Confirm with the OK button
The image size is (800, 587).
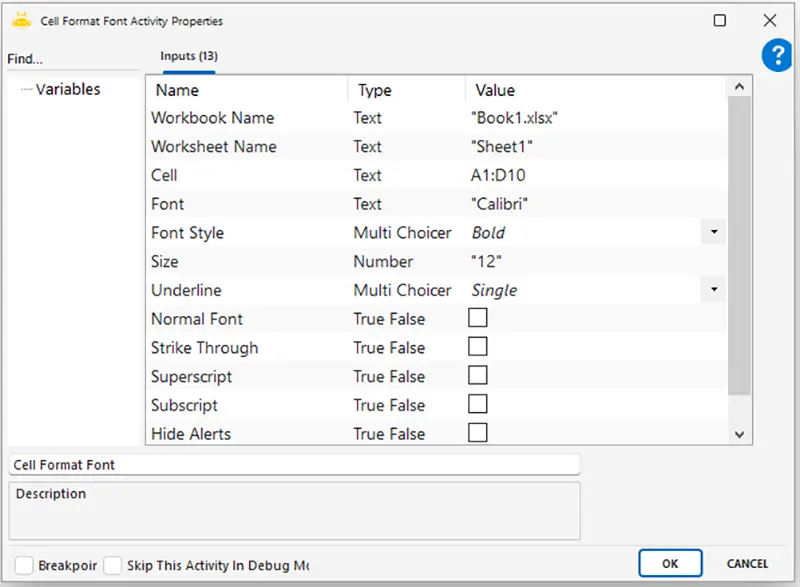(670, 564)
